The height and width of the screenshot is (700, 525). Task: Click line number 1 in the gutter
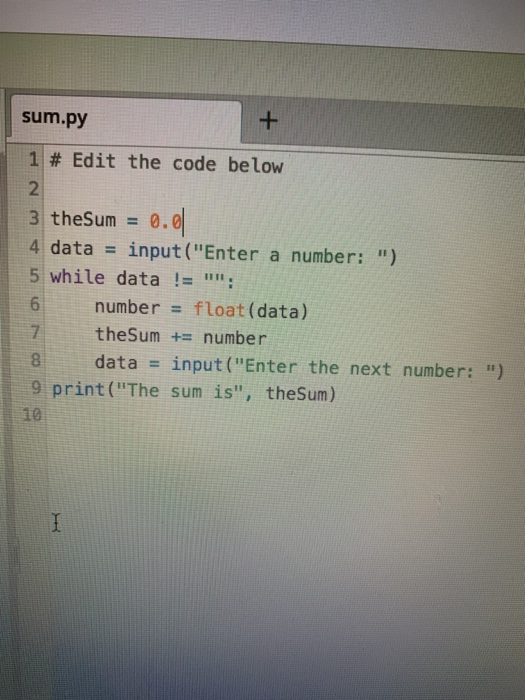pos(33,159)
